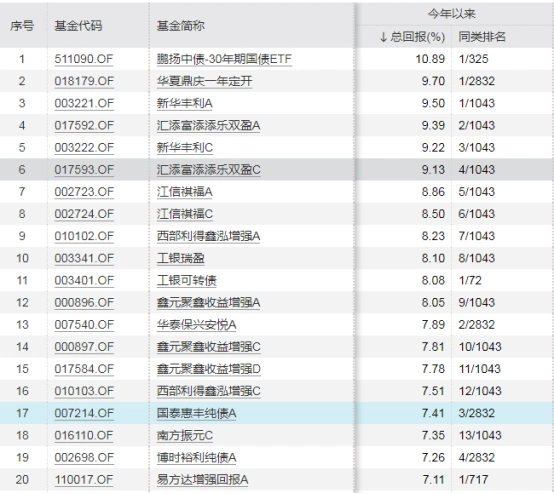Viewport: 554px width, 494px height.
Task: Open fund 新华丰利A
Action: coord(185,103)
